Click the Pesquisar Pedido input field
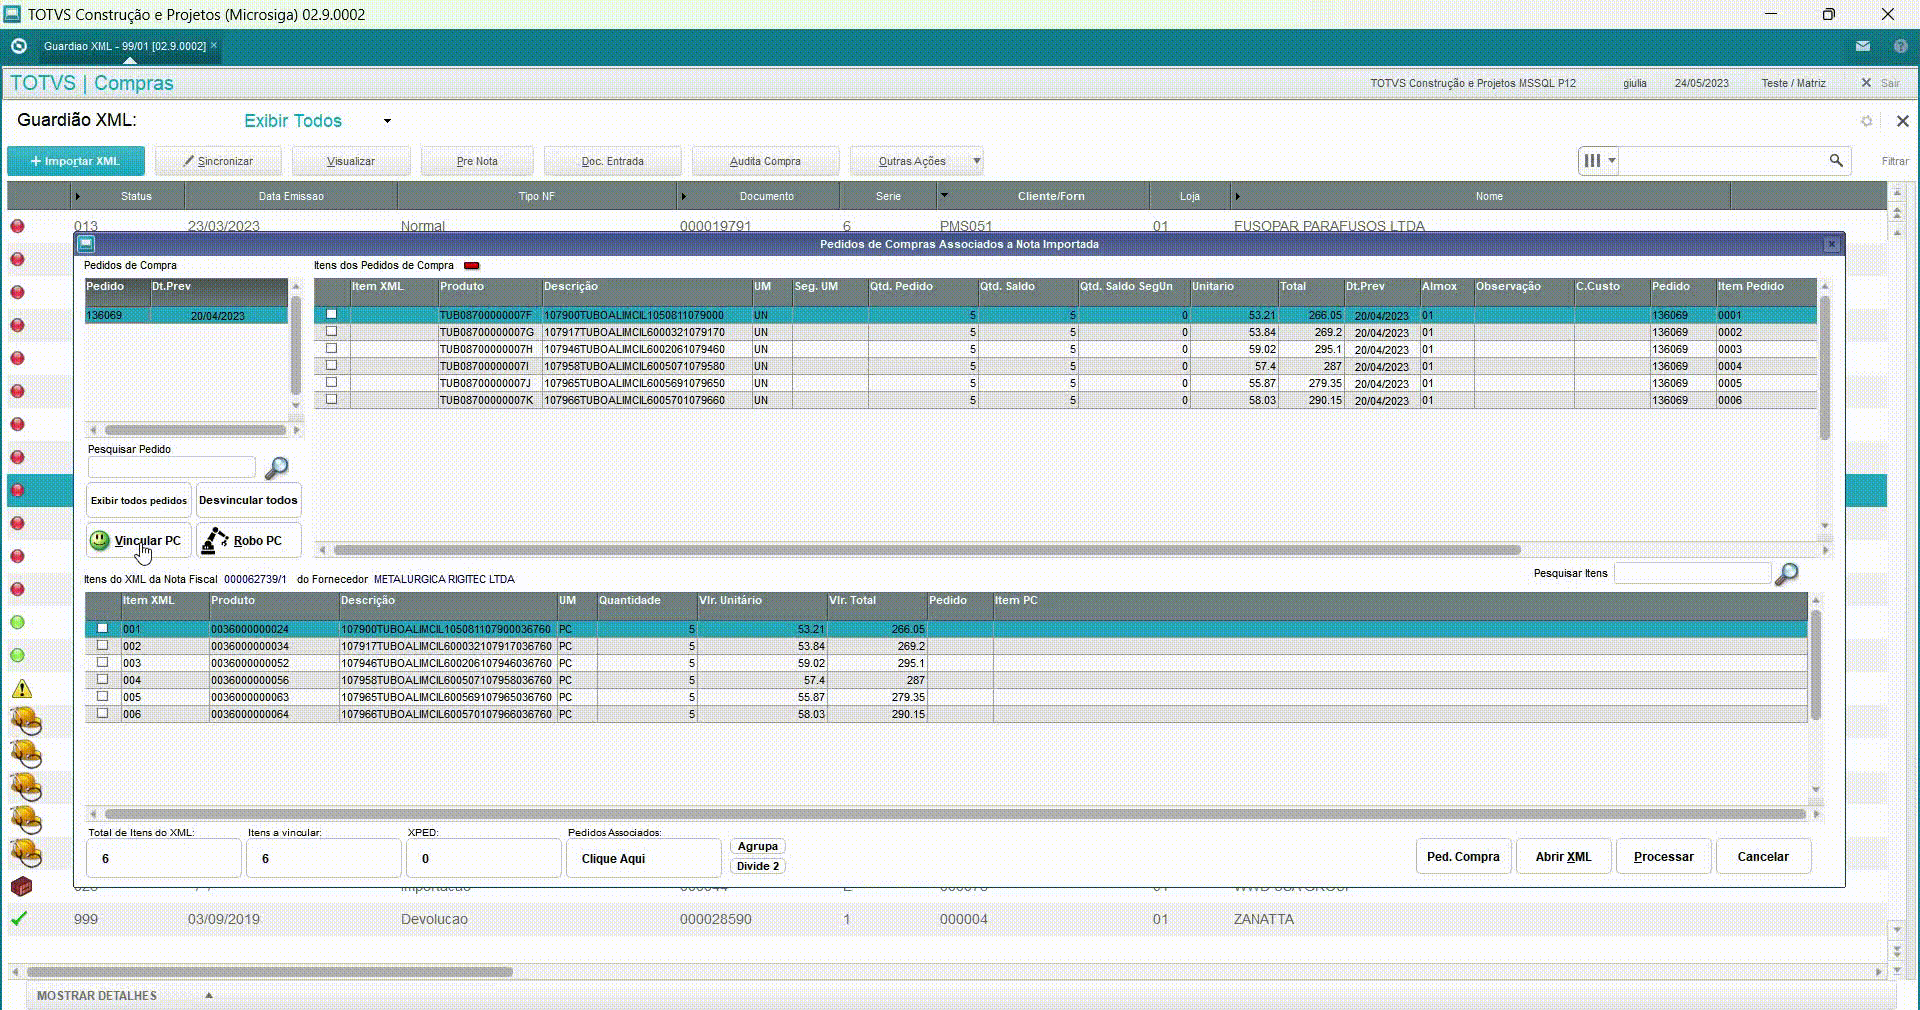 (172, 467)
